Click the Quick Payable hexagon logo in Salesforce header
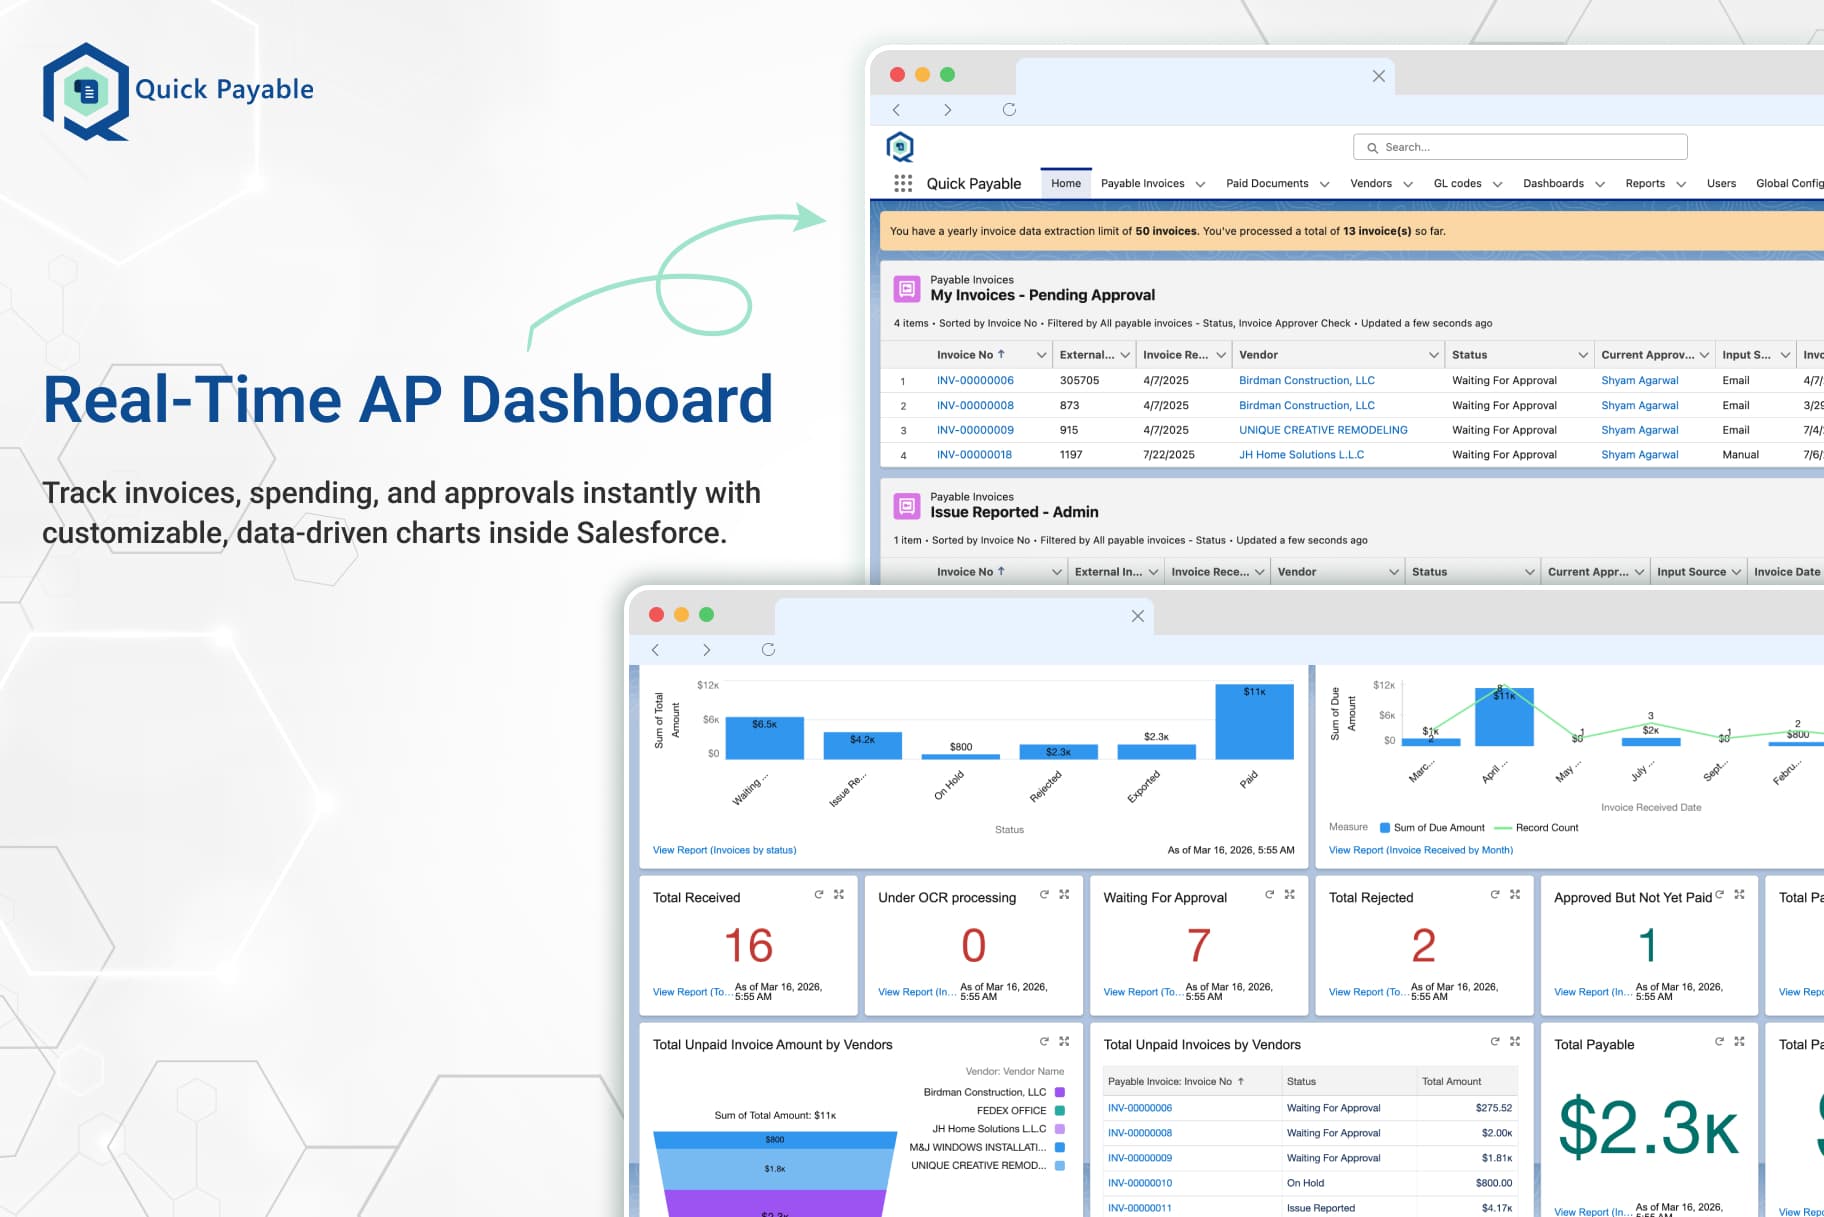This screenshot has height=1217, width=1824. [900, 147]
